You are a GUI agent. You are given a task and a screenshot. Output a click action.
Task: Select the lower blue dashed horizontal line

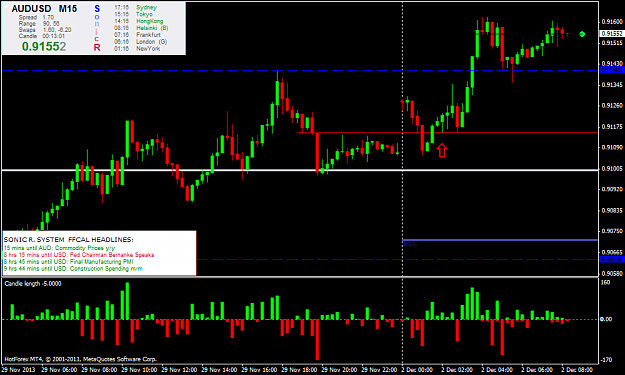[397, 259]
